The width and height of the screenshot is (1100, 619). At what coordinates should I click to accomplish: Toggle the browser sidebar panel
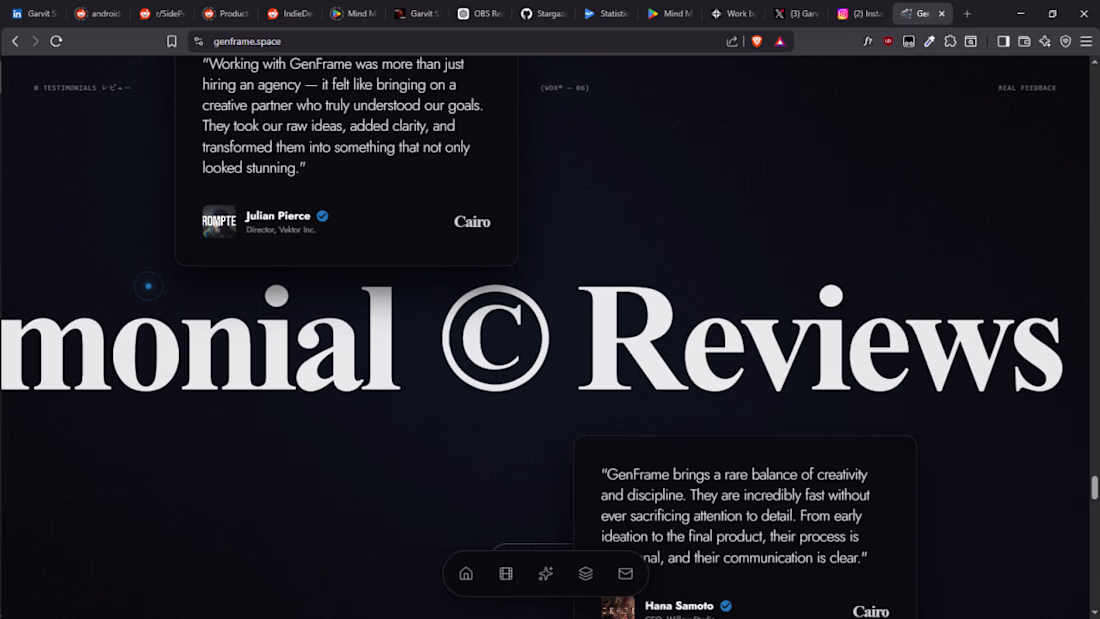point(1003,41)
